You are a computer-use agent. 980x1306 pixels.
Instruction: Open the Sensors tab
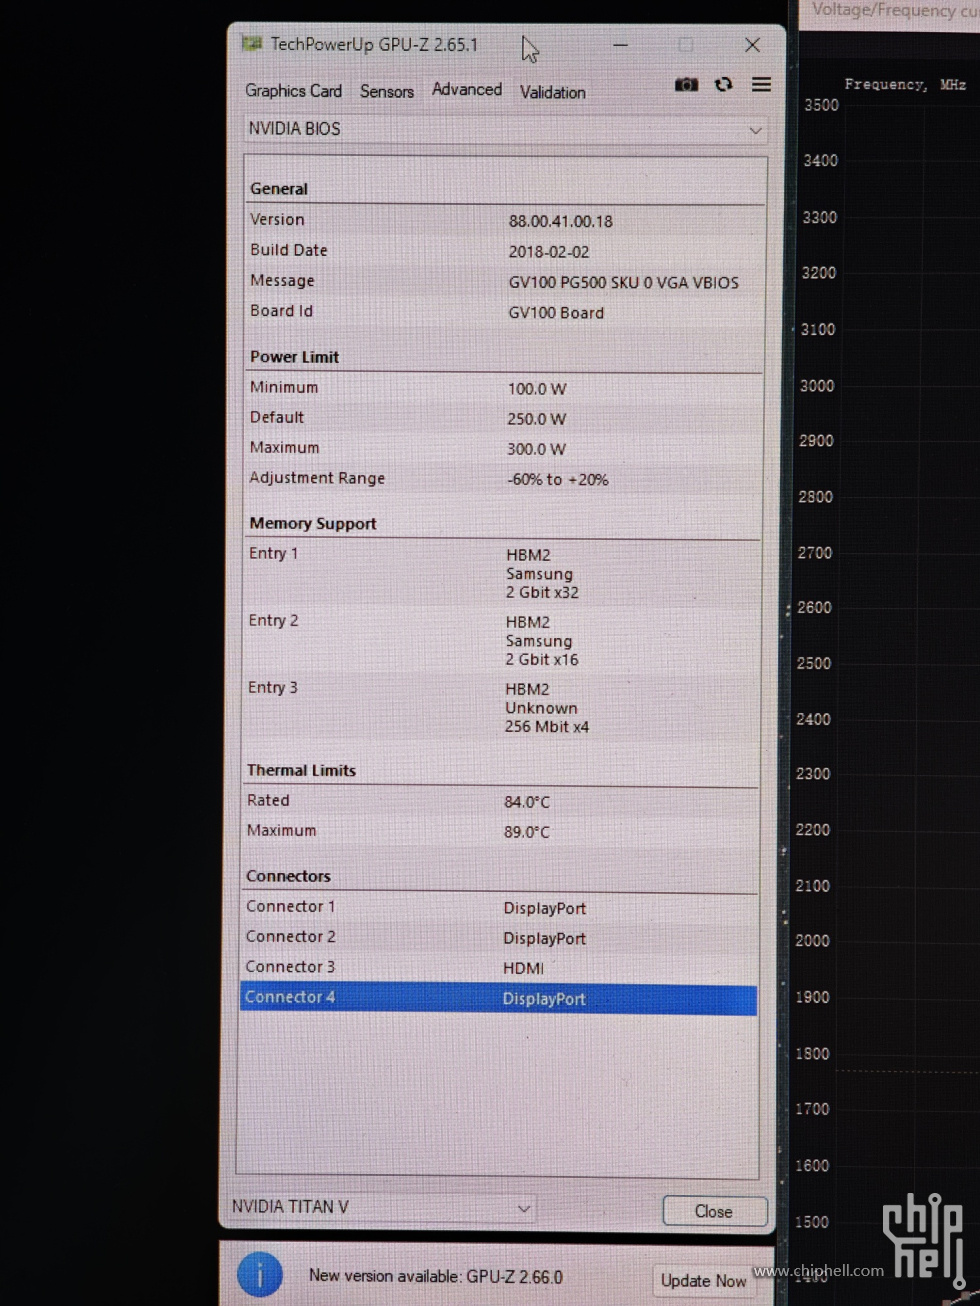click(x=387, y=91)
